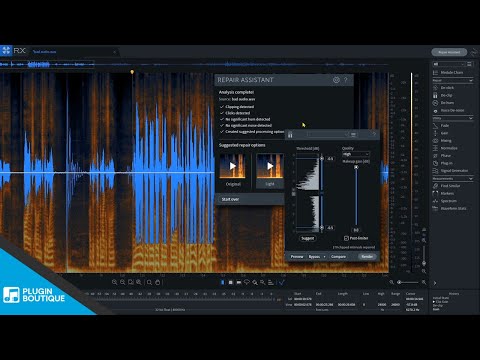Play the Light repair preview thumbnail
The image size is (480, 360).
pos(270,166)
